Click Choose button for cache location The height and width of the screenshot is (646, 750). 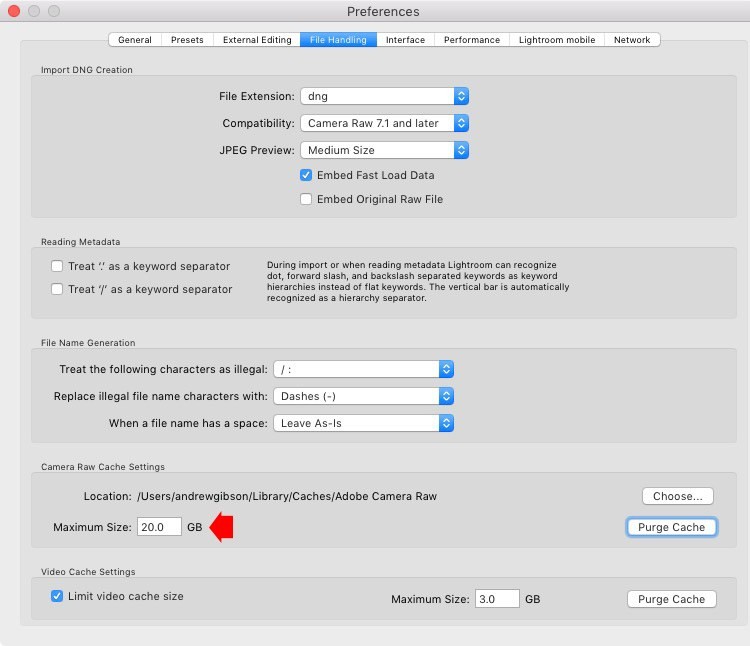click(677, 496)
